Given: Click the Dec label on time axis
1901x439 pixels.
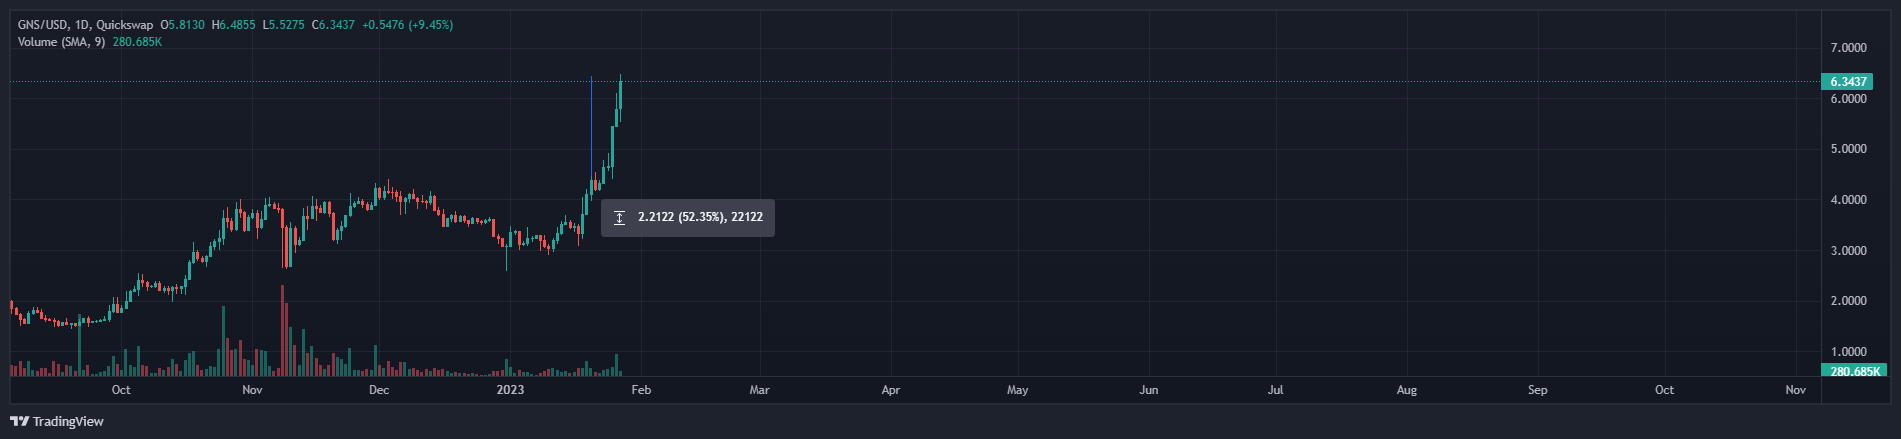Looking at the screenshot, I should [x=379, y=390].
